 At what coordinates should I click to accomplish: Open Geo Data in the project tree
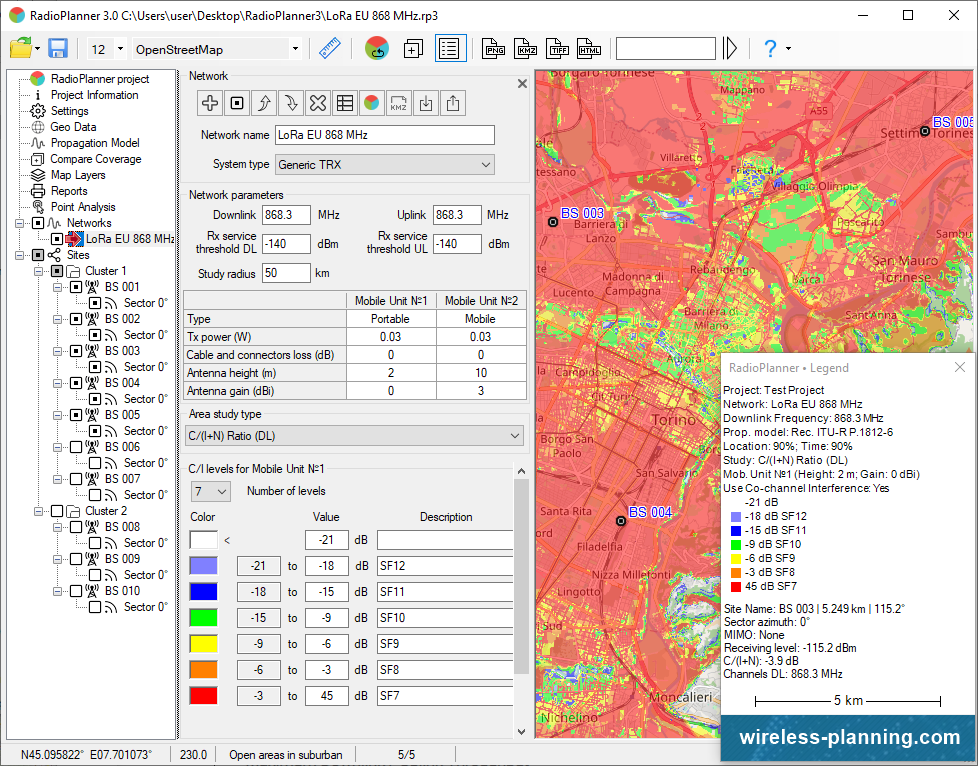tap(73, 127)
